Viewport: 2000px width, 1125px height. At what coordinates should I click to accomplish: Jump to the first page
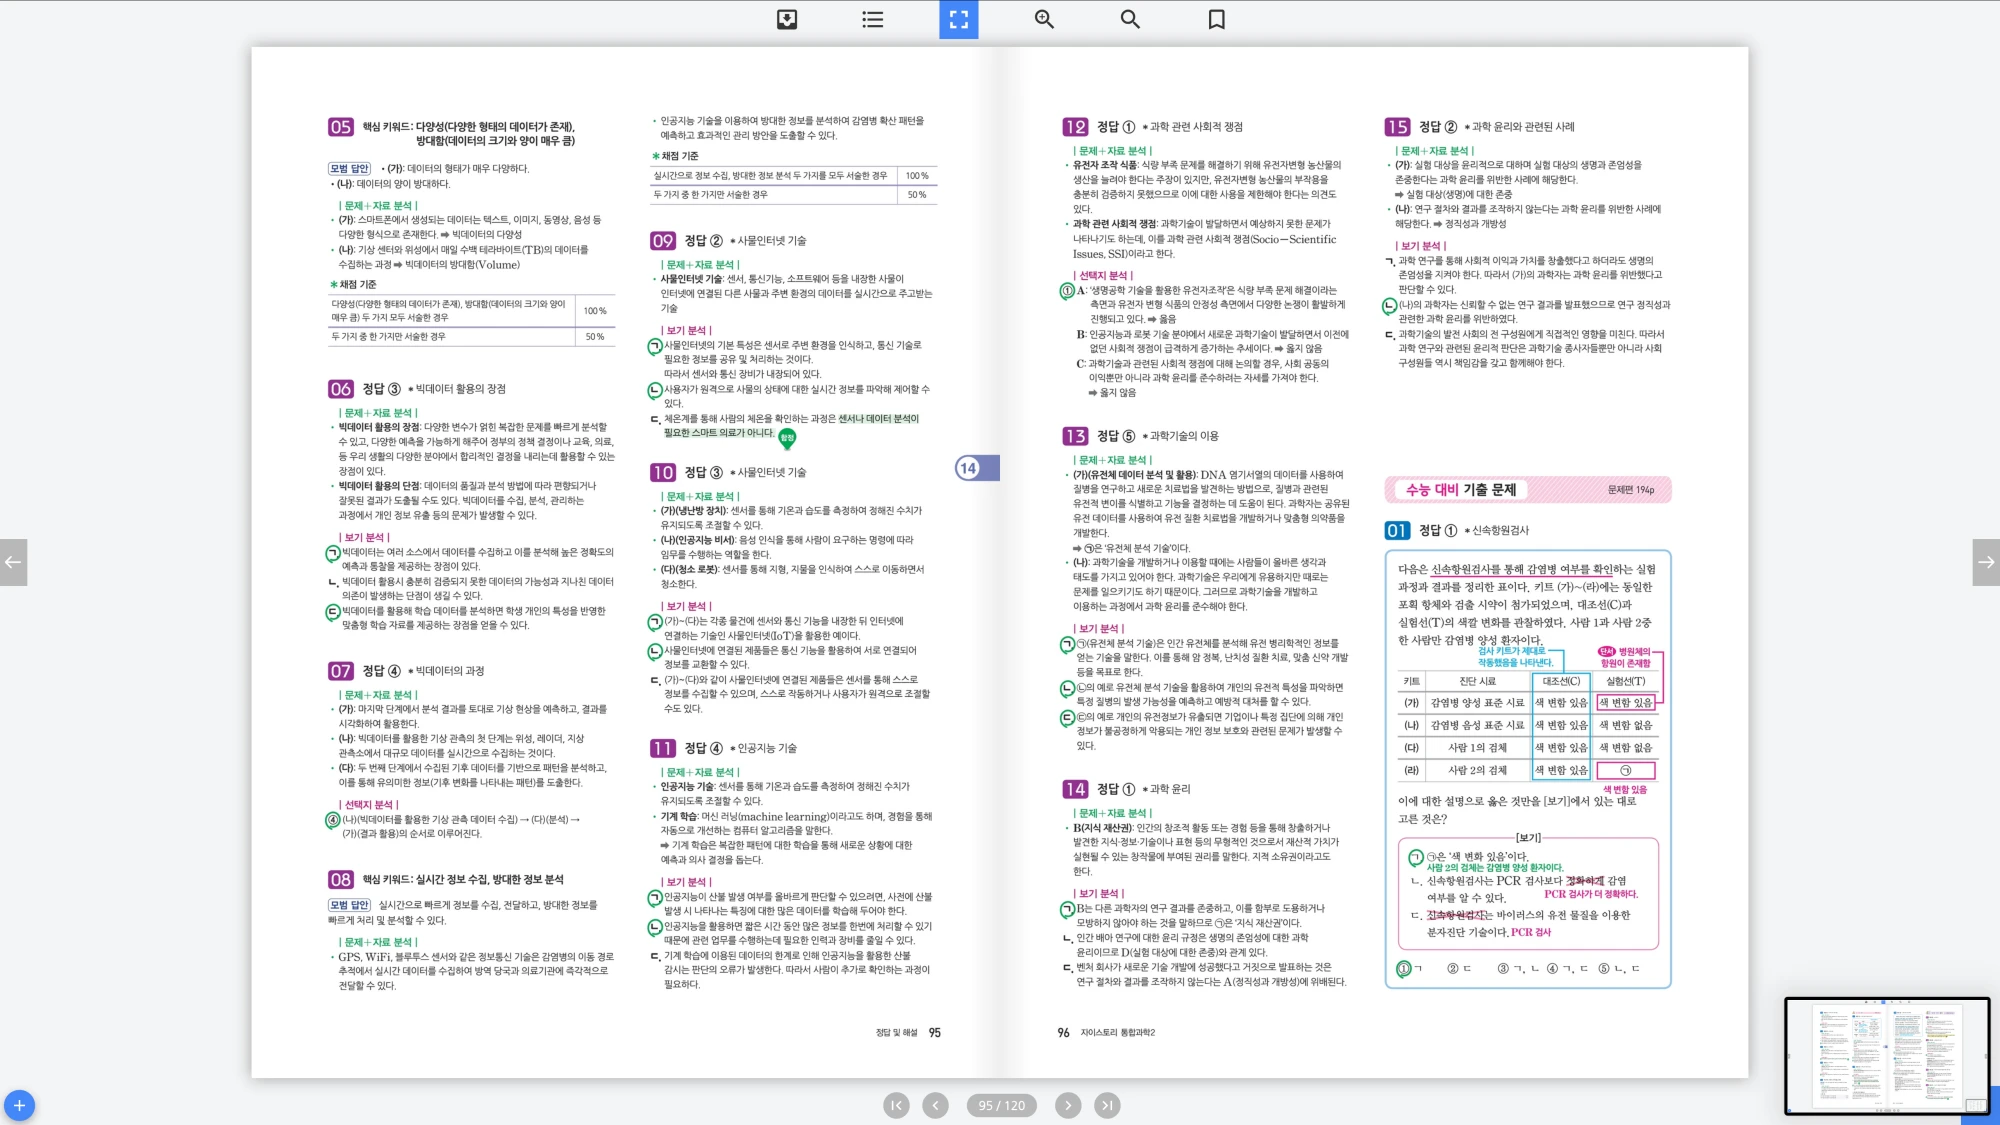coord(896,1105)
